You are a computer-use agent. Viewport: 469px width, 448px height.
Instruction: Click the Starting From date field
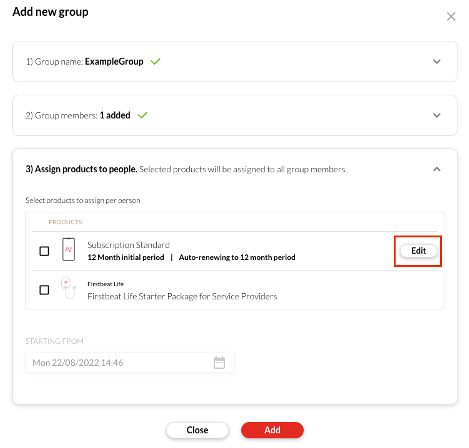(130, 363)
